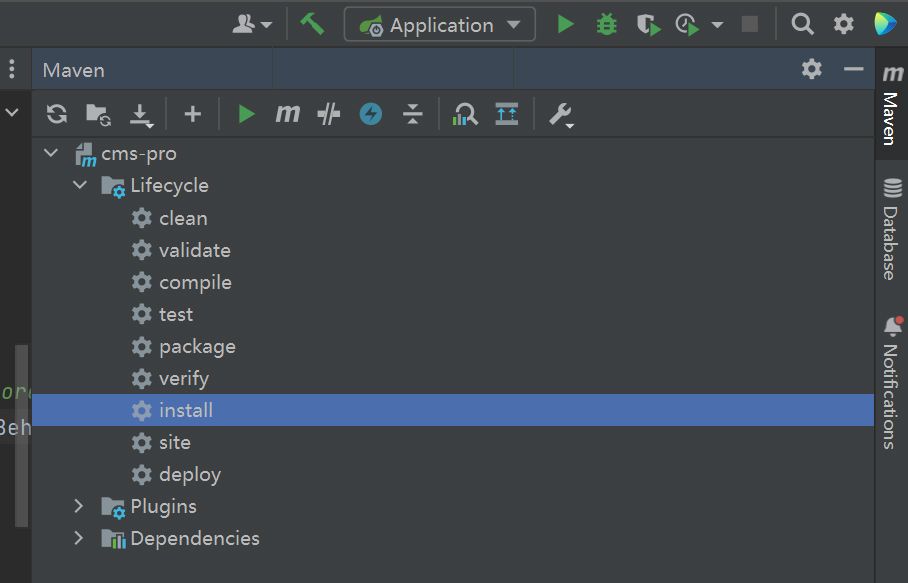Screen dimensions: 908x583
Task: Open the Database side tab
Action: pos(892,230)
